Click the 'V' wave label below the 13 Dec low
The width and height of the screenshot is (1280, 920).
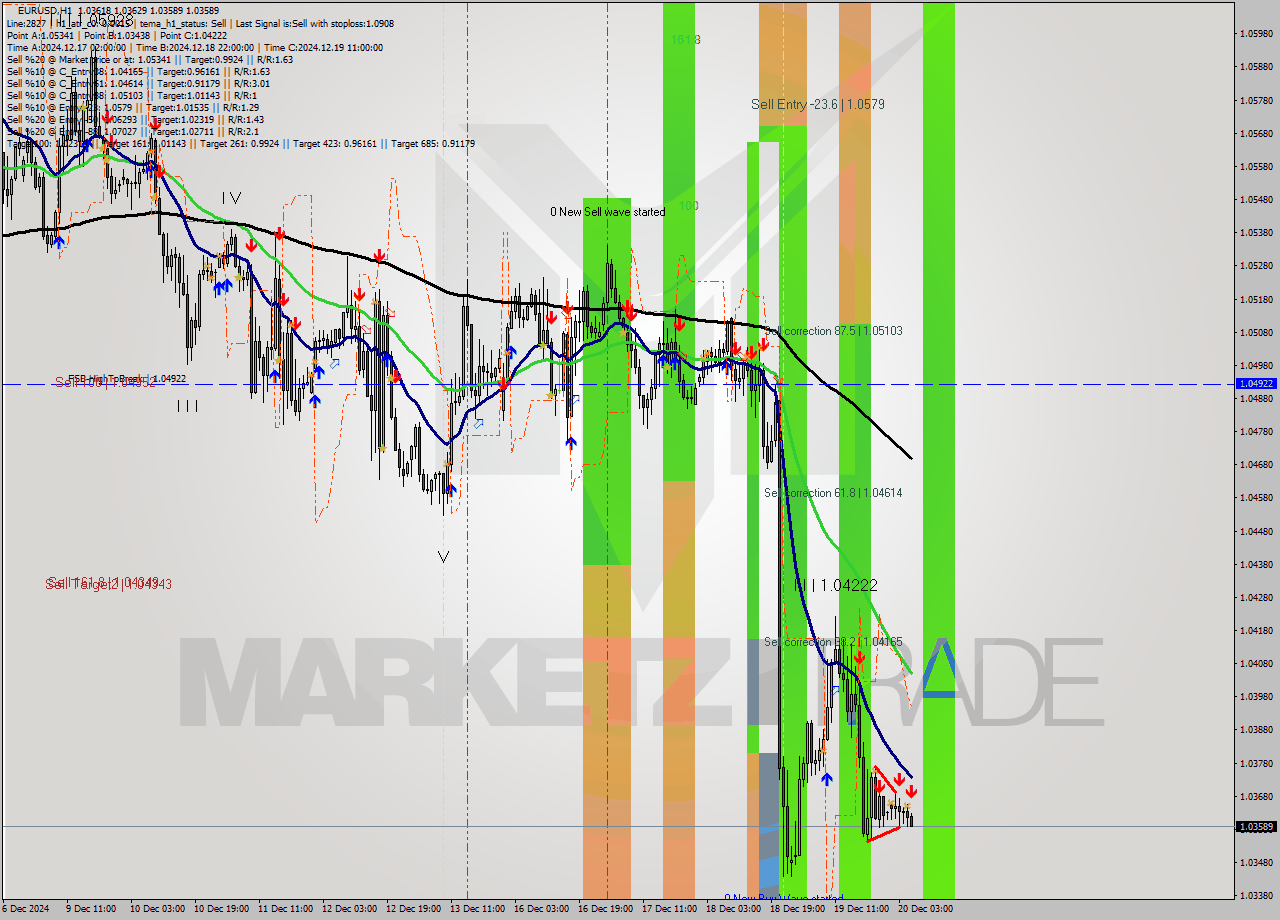click(x=443, y=557)
